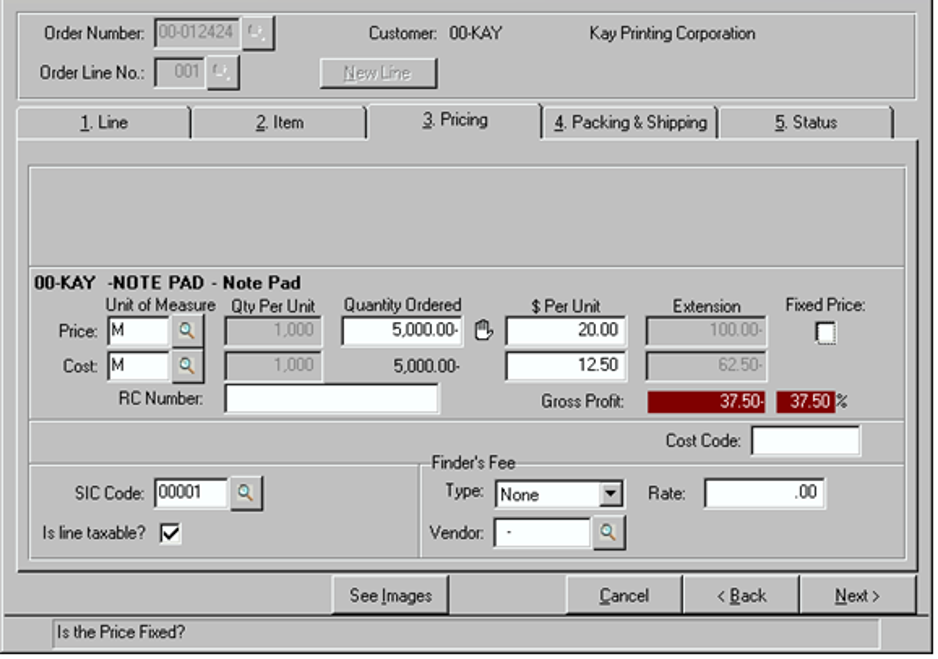
Task: Click the Order Line No. field
Action: 179,72
